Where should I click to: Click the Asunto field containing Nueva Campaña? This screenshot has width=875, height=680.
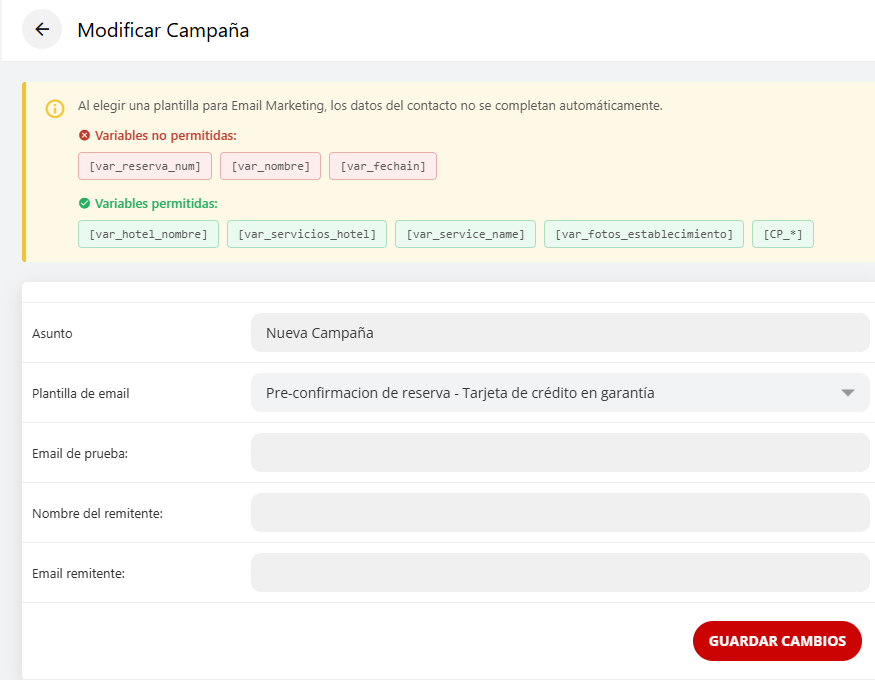(x=560, y=333)
